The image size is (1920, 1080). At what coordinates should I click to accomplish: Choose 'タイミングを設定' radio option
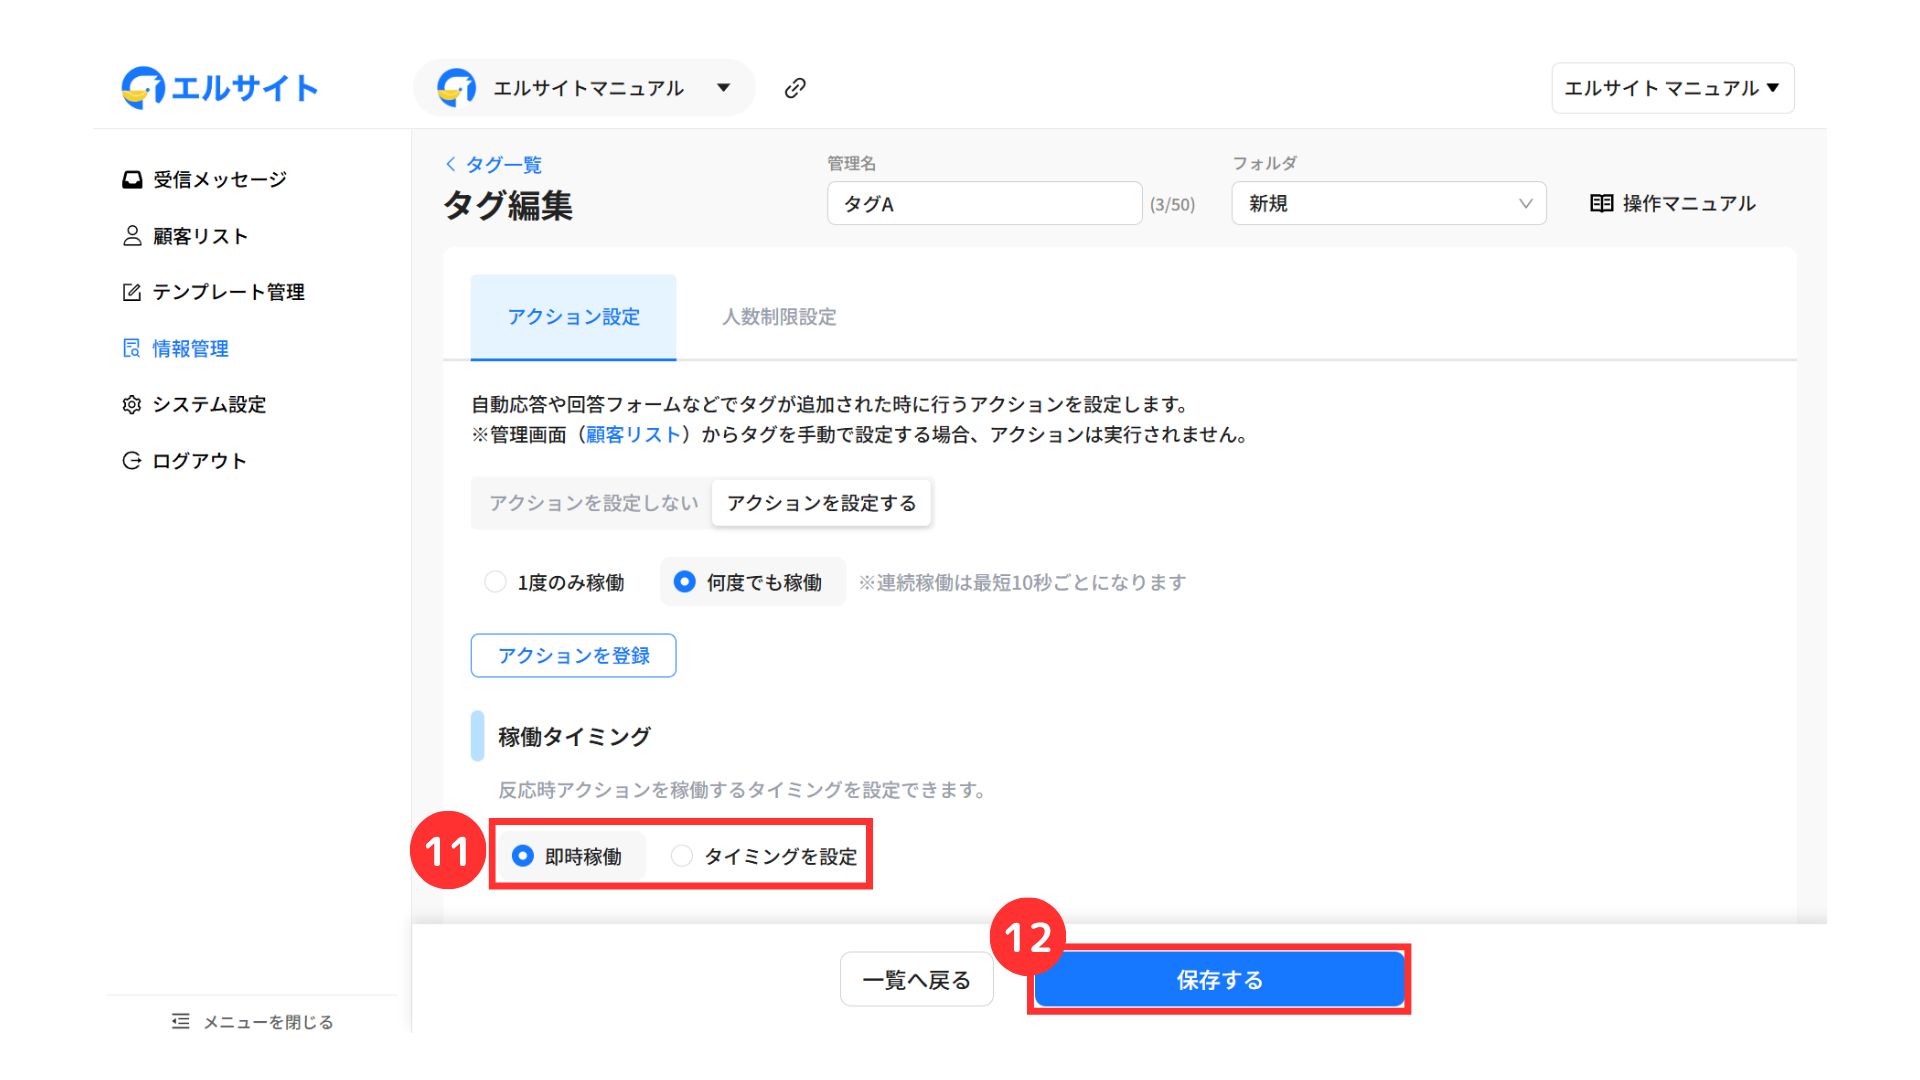(x=682, y=856)
